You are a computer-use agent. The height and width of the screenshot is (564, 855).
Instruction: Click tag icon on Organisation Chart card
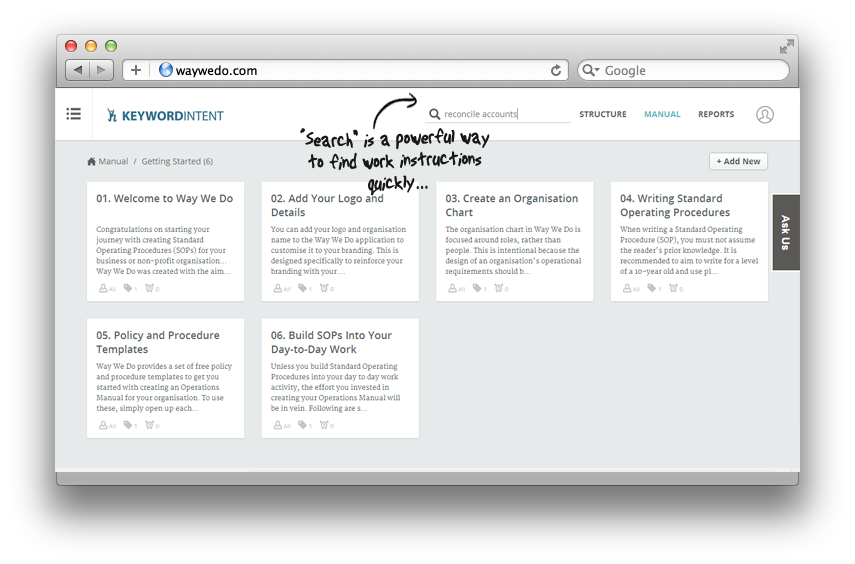point(477,288)
